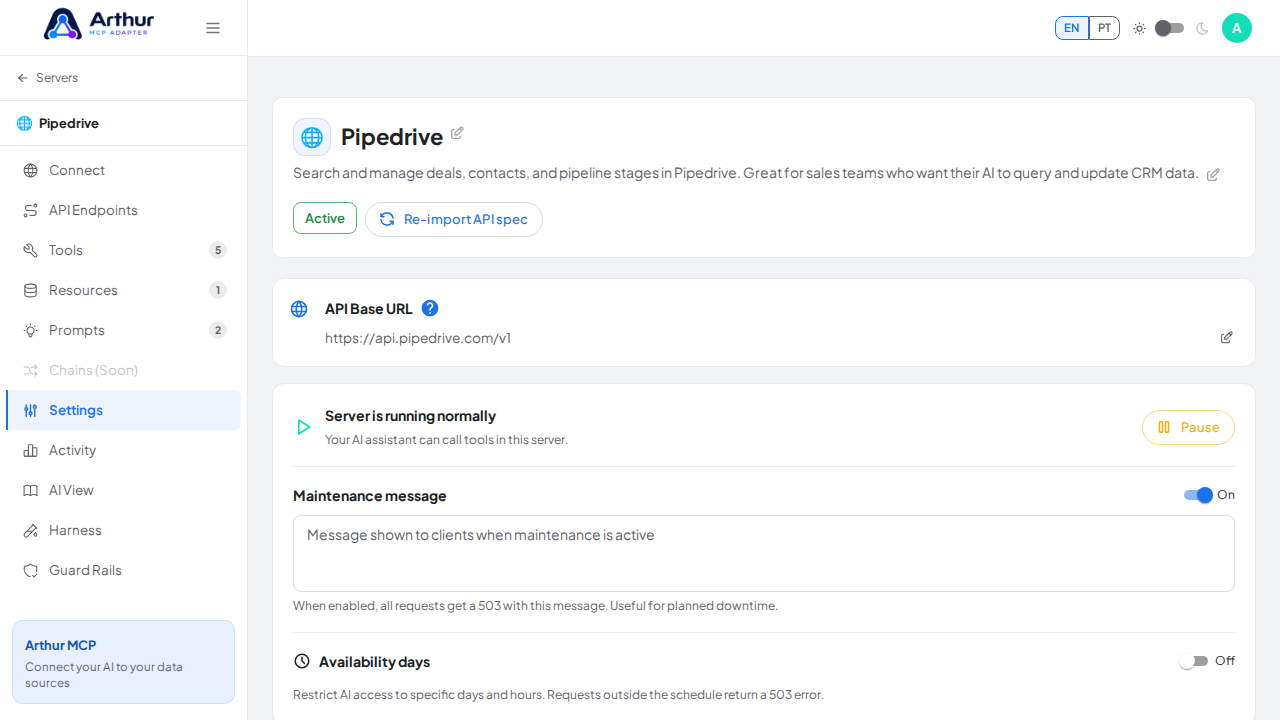Focus the maintenance message text box
Screen dimensions: 1280x720
(764, 553)
